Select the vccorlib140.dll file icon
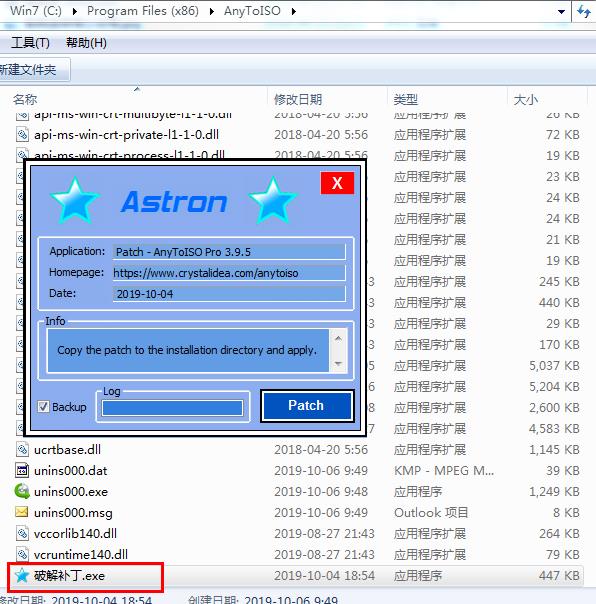Image resolution: width=596 pixels, height=604 pixels. coord(22,533)
